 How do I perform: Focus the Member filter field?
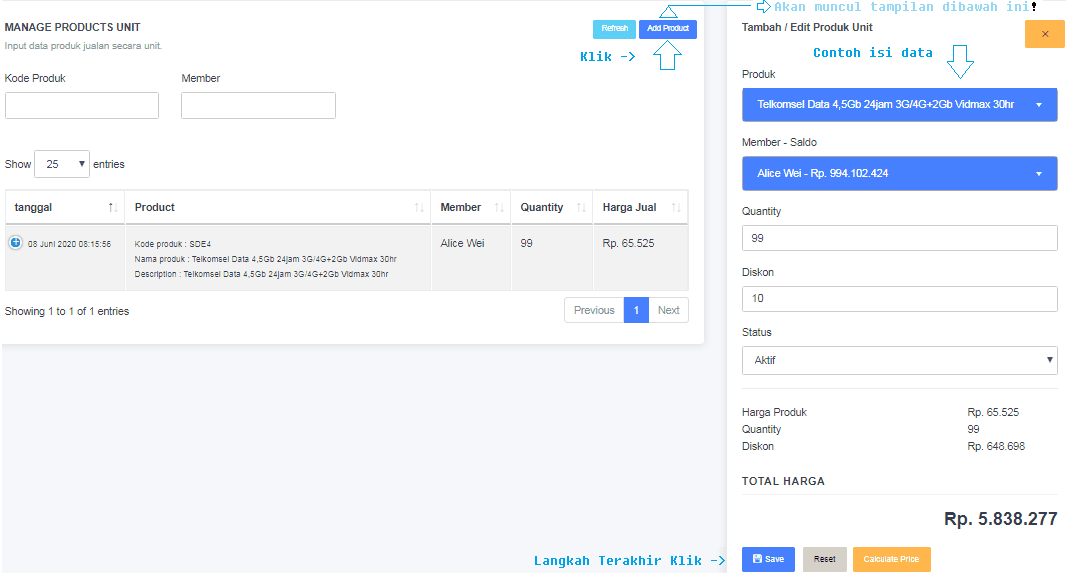click(258, 106)
